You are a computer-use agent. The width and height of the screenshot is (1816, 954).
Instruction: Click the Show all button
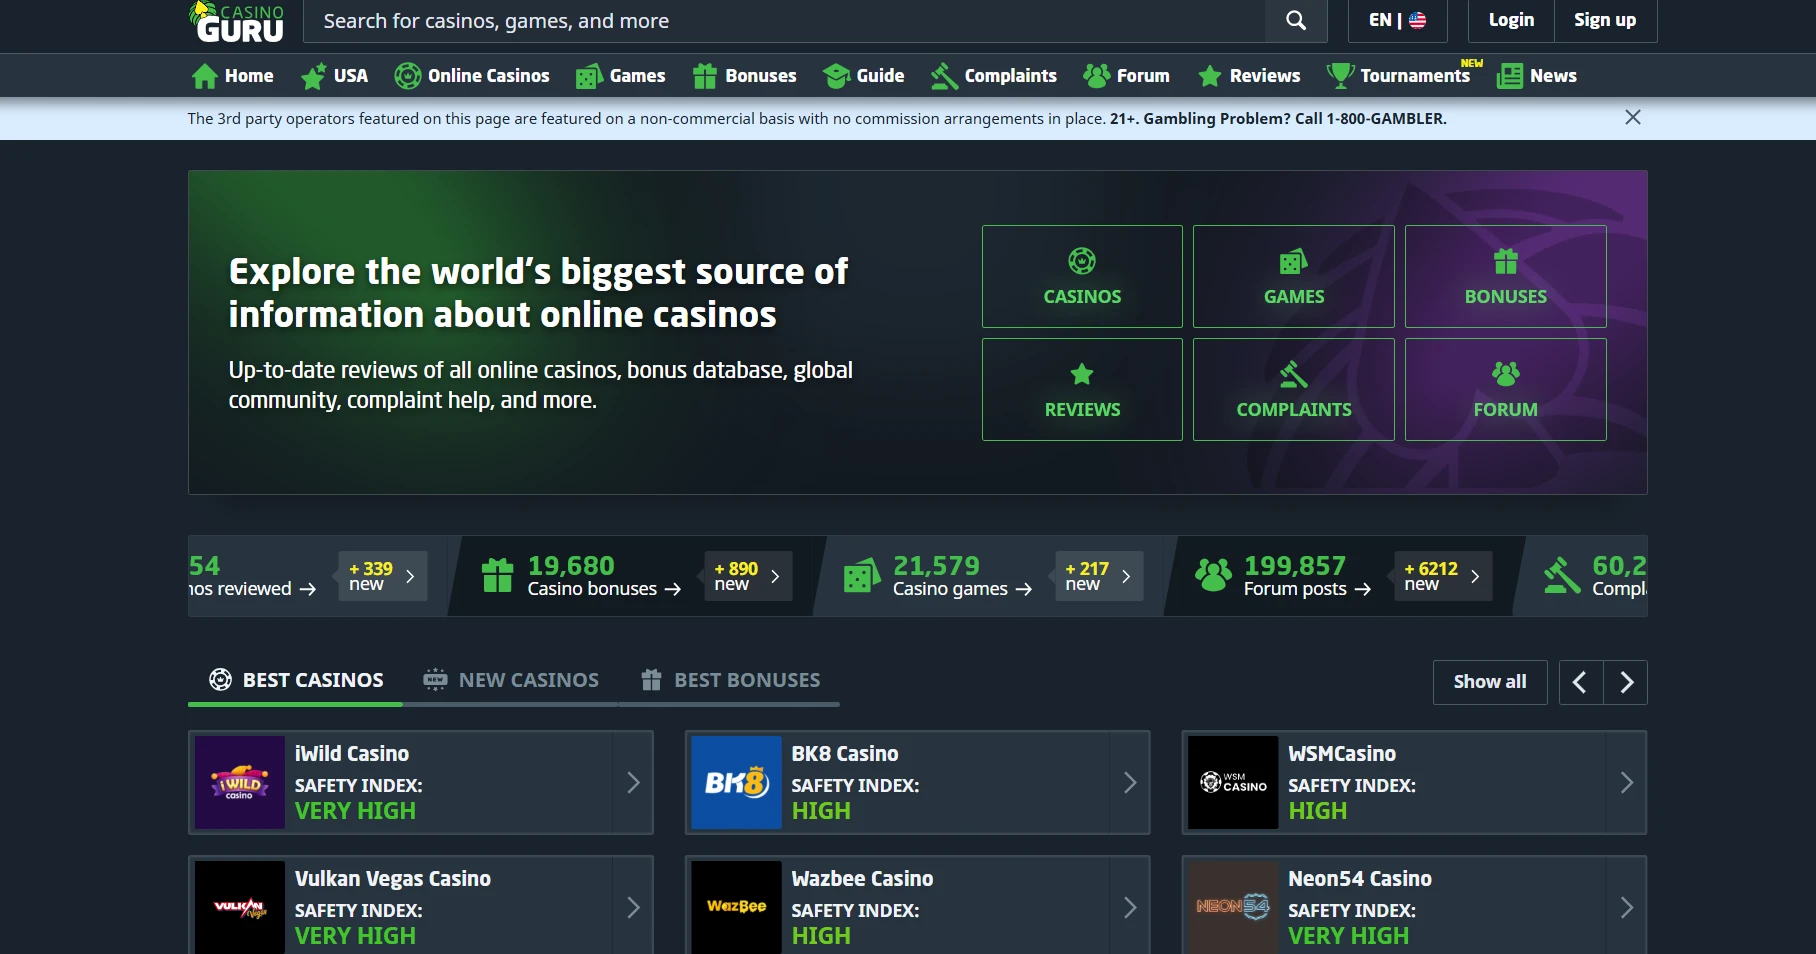coord(1489,682)
